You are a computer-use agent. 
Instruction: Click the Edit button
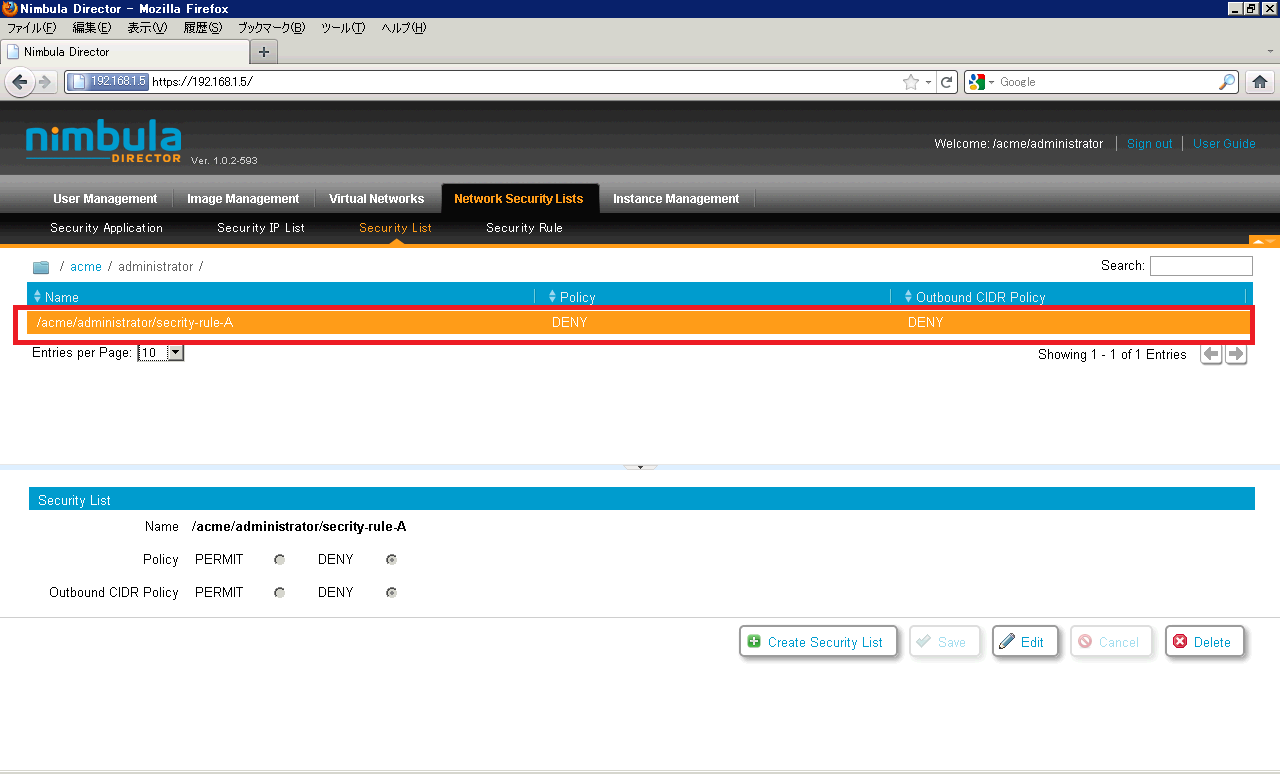click(1025, 642)
